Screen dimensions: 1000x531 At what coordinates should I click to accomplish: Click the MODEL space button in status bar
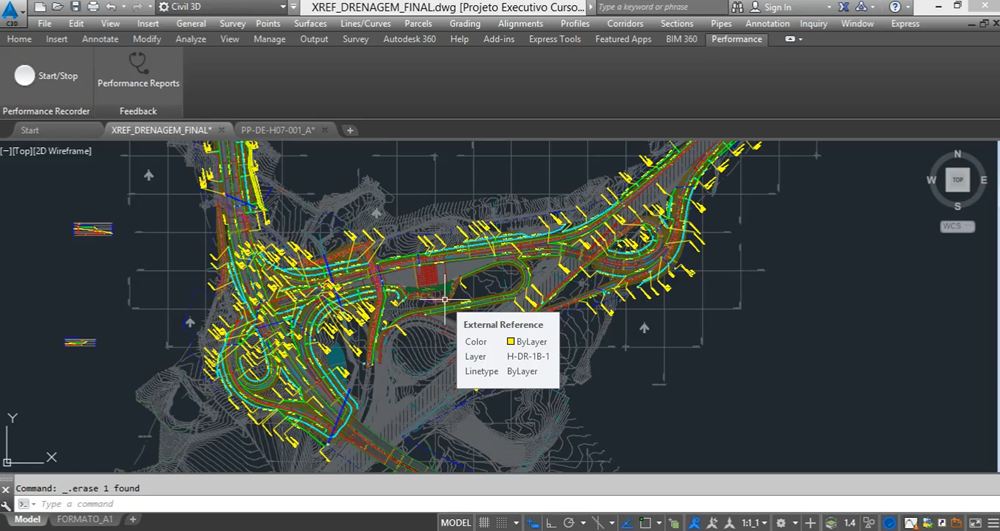click(x=456, y=523)
